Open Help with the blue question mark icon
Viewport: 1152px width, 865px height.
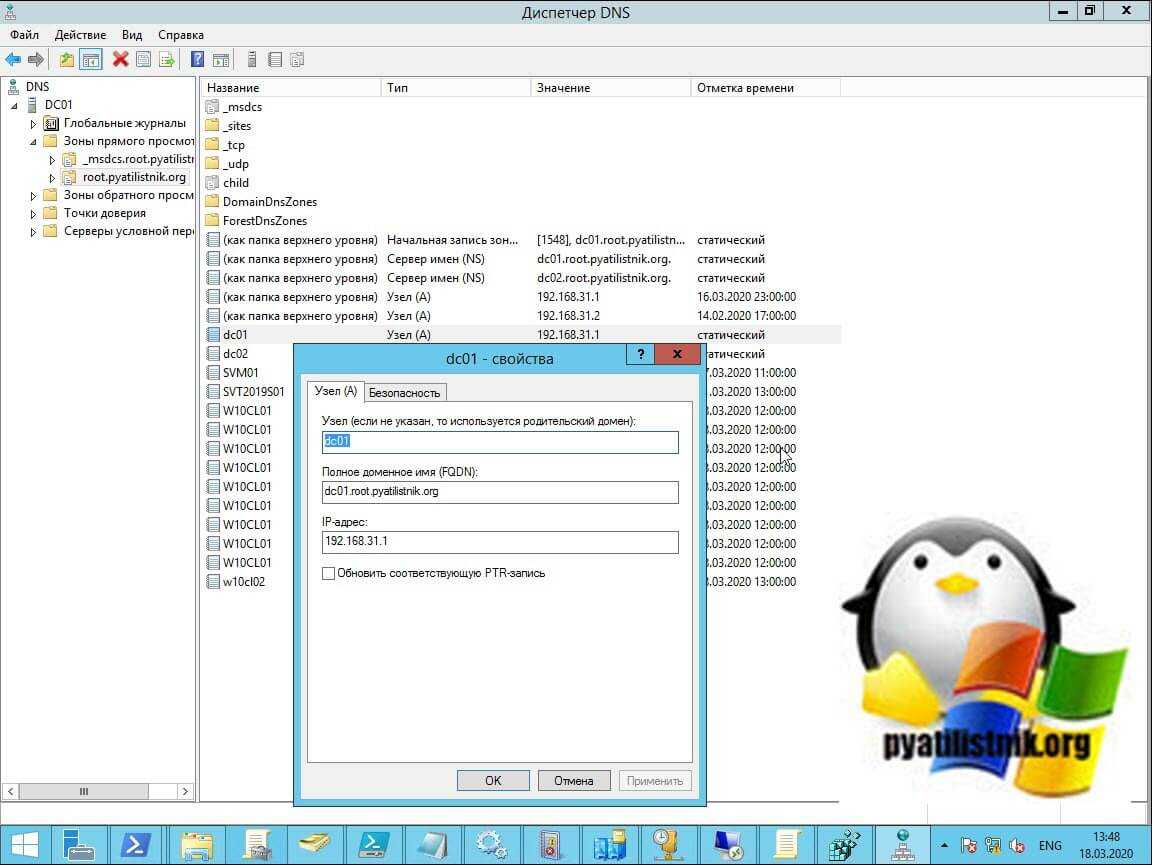(x=197, y=60)
